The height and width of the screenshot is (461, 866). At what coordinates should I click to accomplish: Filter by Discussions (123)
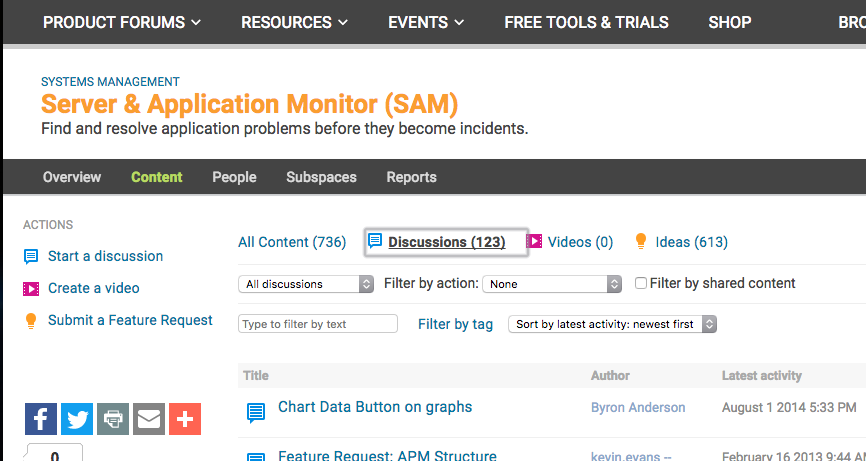[x=447, y=242]
